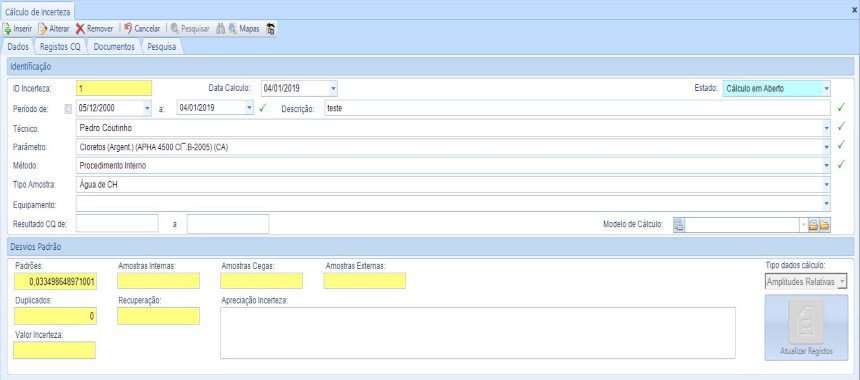The width and height of the screenshot is (860, 380).
Task: Click the Identificação section header
Action: [430, 67]
